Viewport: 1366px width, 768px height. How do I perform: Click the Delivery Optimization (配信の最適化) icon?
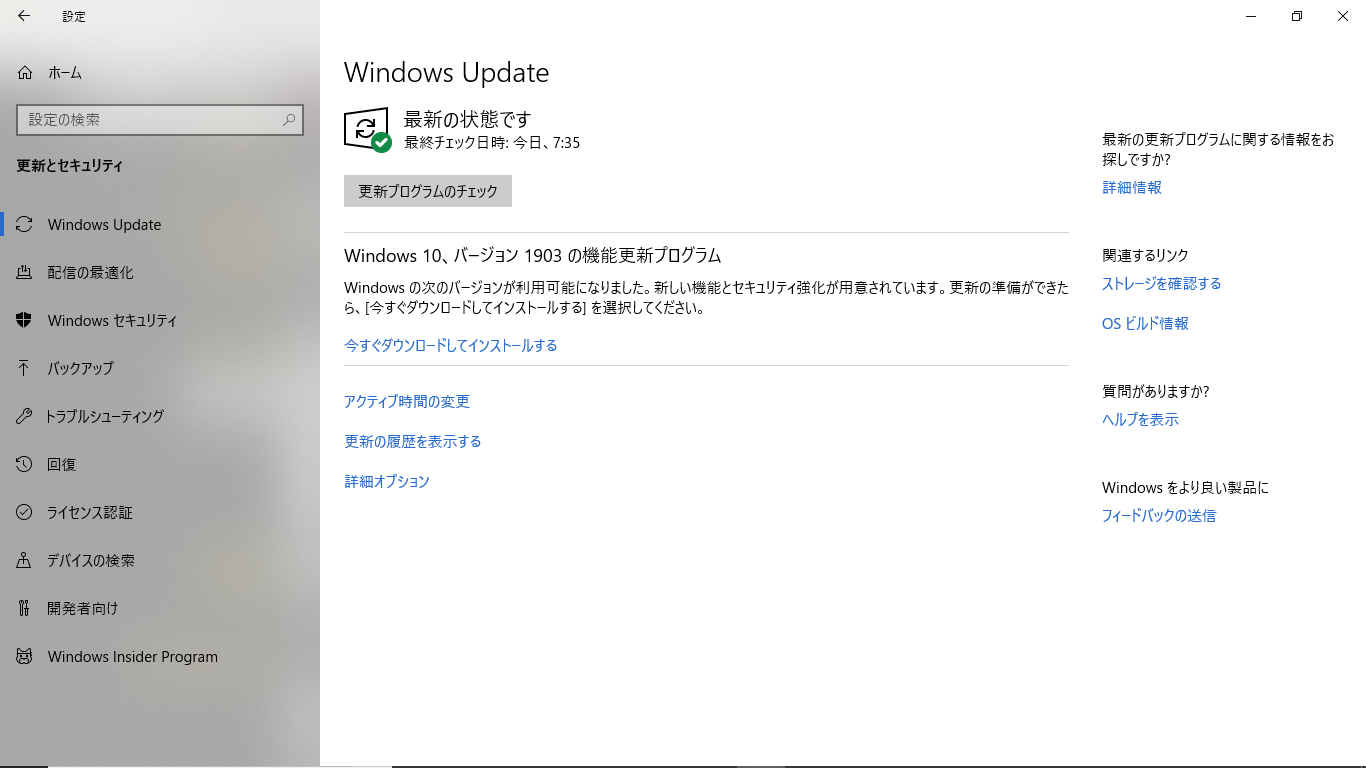coord(25,272)
